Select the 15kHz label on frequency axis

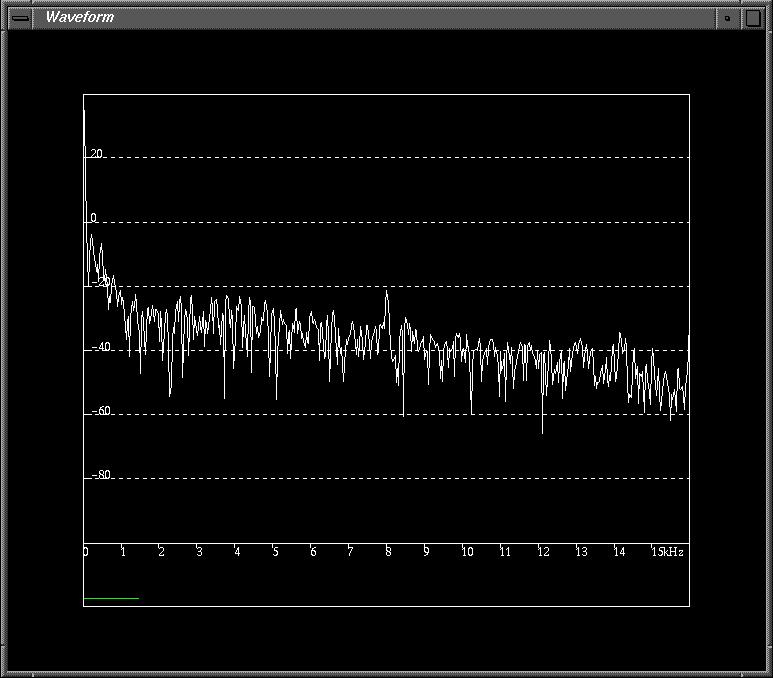pyautogui.click(x=667, y=552)
